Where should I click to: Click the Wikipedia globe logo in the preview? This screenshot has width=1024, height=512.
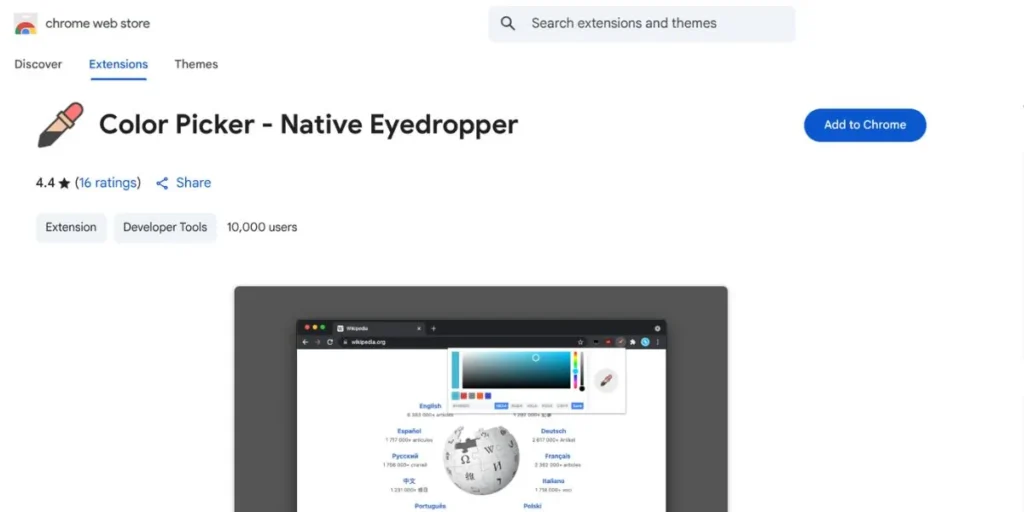481,460
